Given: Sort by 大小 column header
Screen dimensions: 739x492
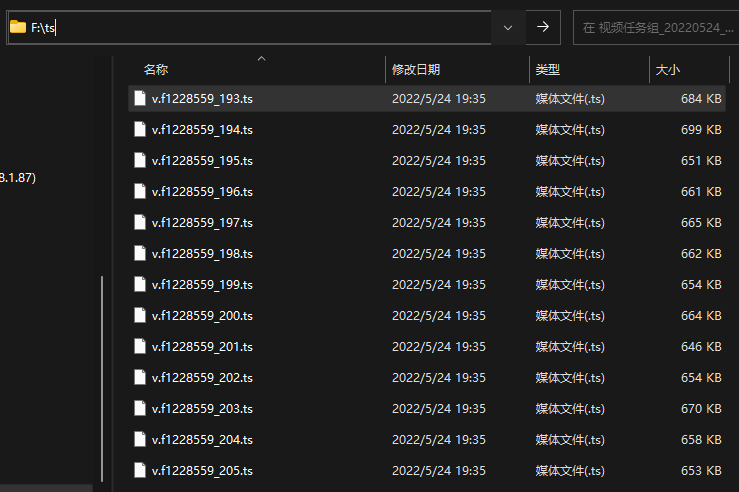Looking at the screenshot, I should coord(667,70).
